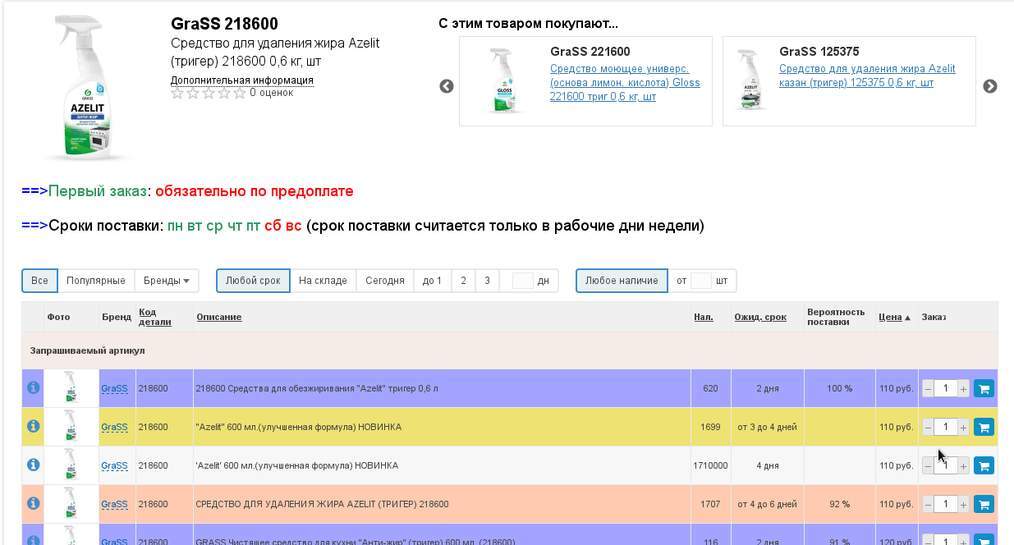The width and height of the screenshot is (1014, 545).
Task: Click GraSS brand link in the 1710000-stock row
Action: coord(114,465)
